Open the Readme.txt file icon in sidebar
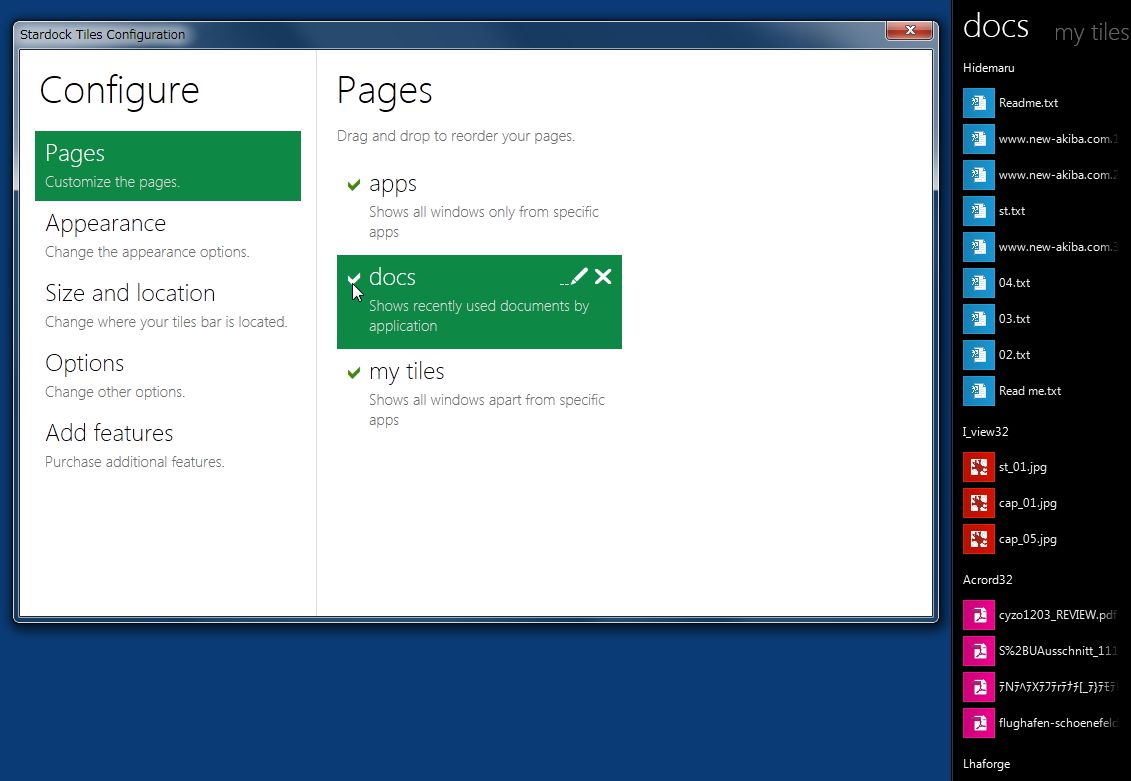The width and height of the screenshot is (1131, 781). pos(978,102)
